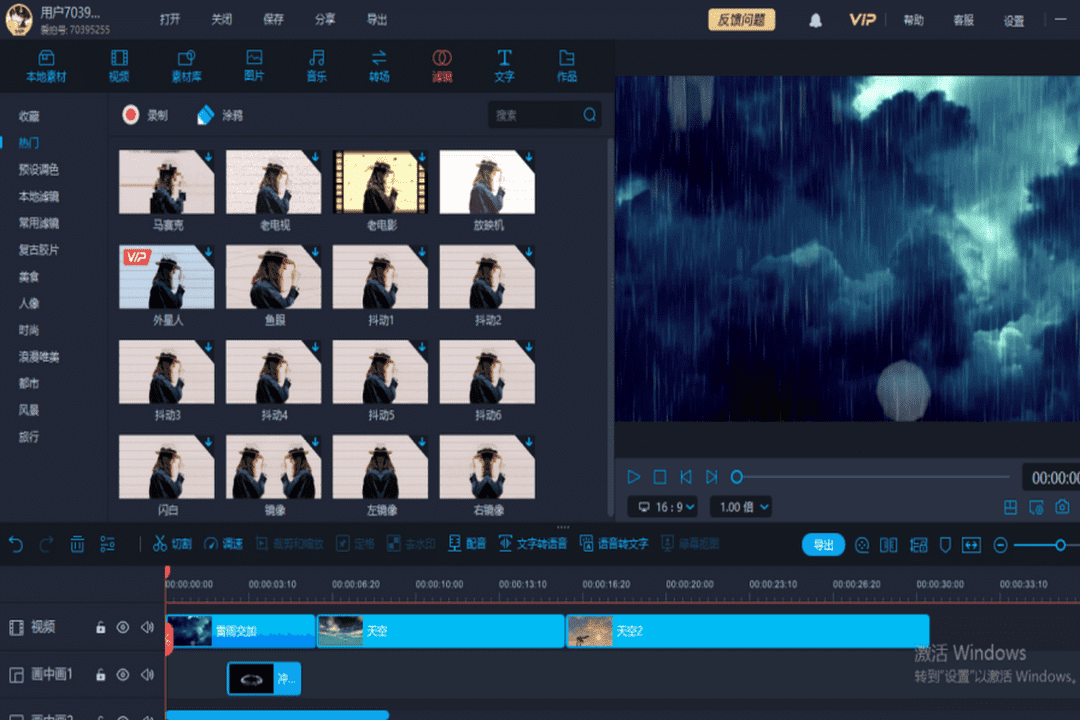Switch to the 文字 text tab
Image resolution: width=1080 pixels, height=720 pixels.
pyautogui.click(x=504, y=65)
